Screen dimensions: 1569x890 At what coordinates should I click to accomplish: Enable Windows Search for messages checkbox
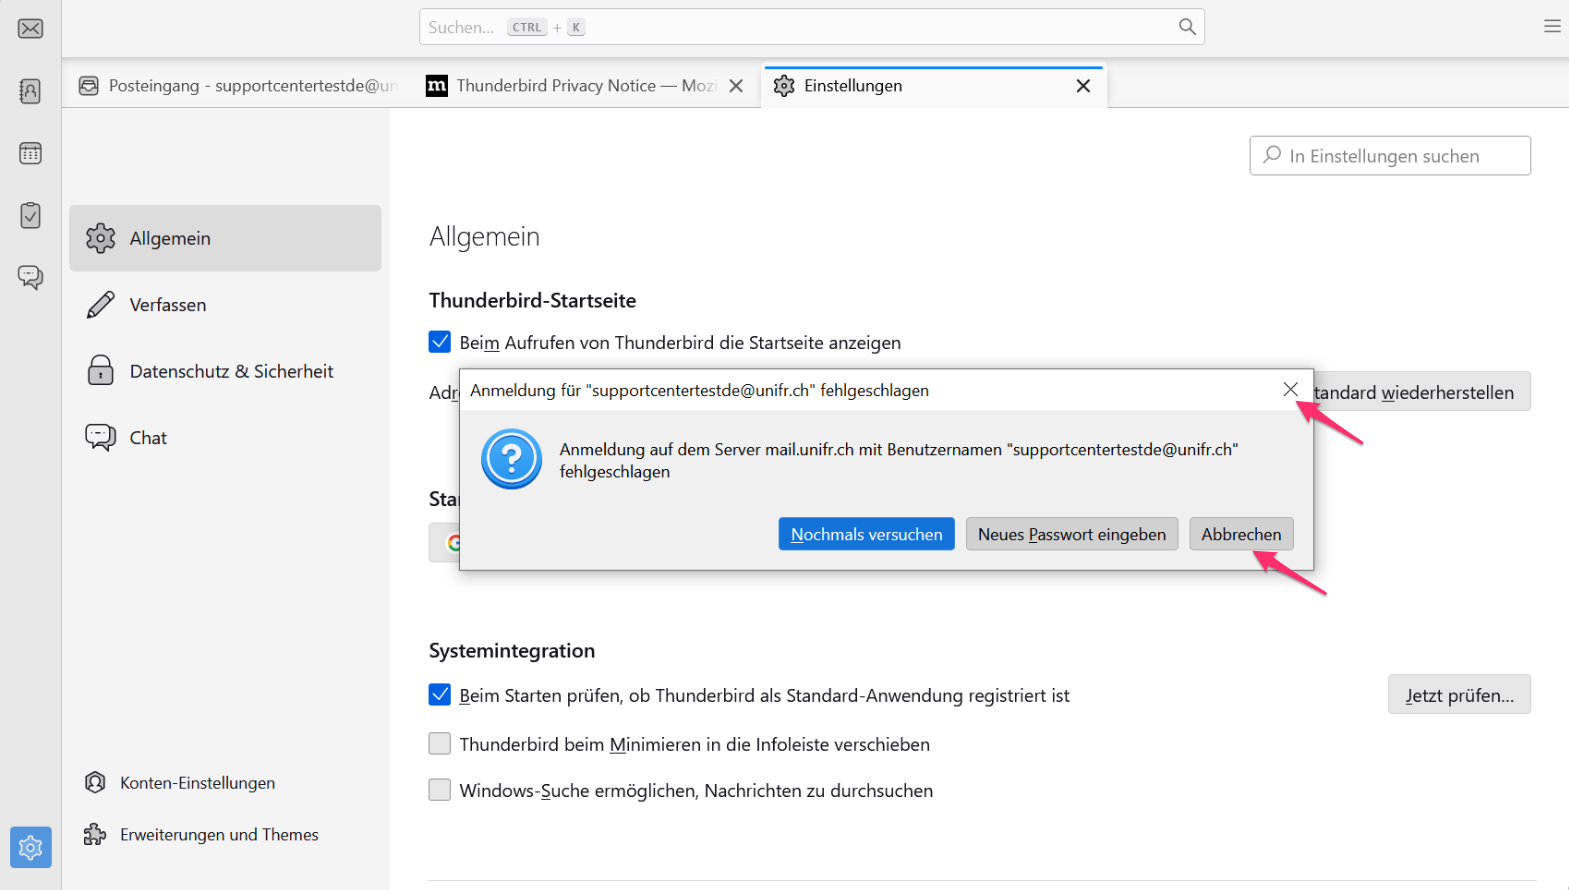(x=440, y=790)
